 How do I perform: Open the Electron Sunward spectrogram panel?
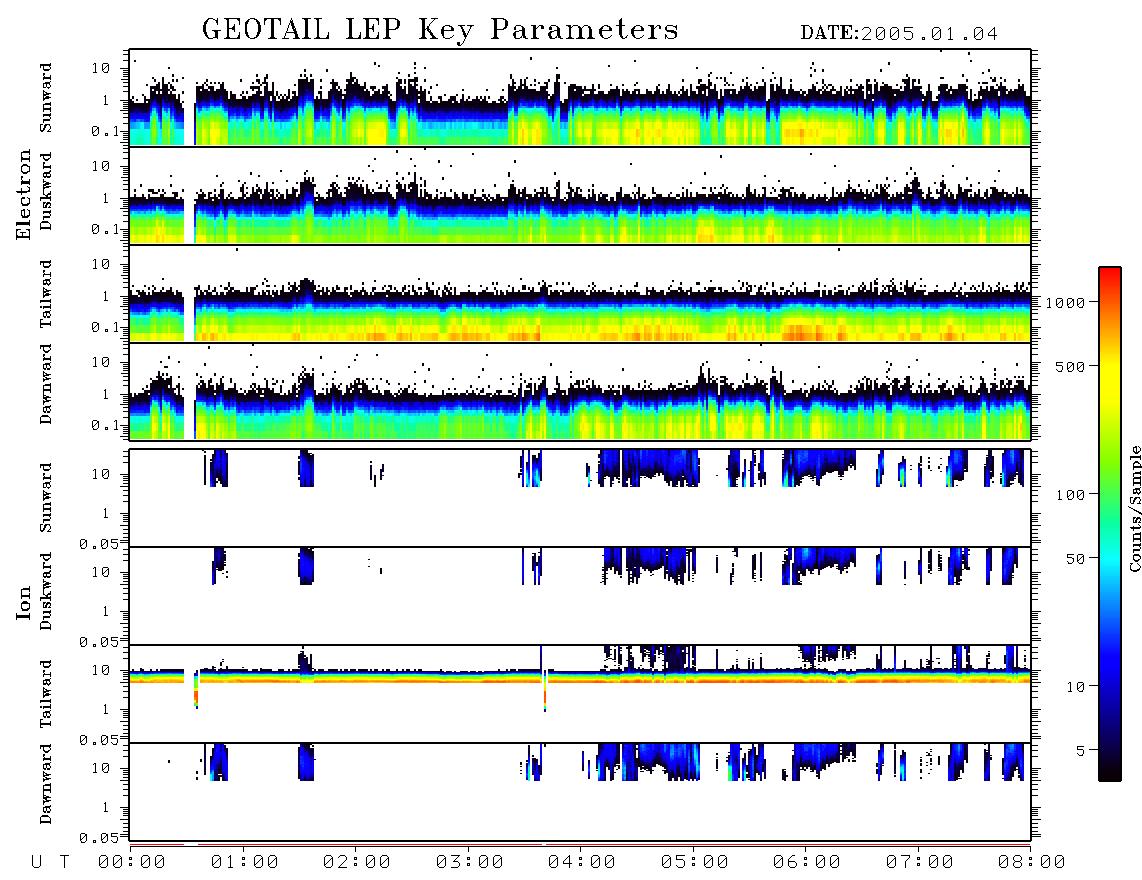coord(580,98)
